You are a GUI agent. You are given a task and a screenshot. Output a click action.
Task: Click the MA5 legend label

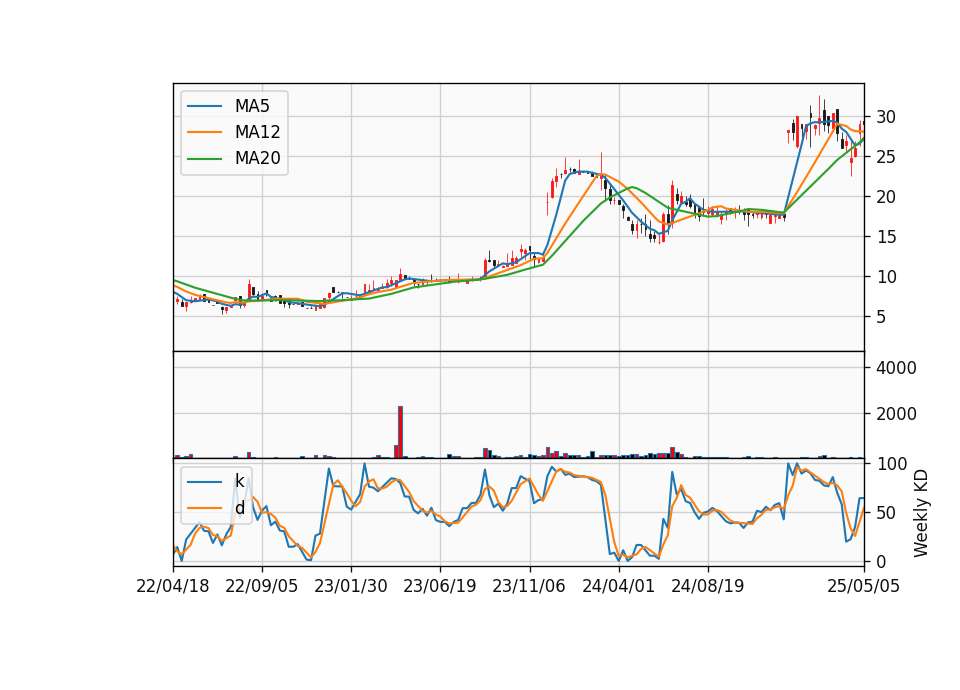252,106
